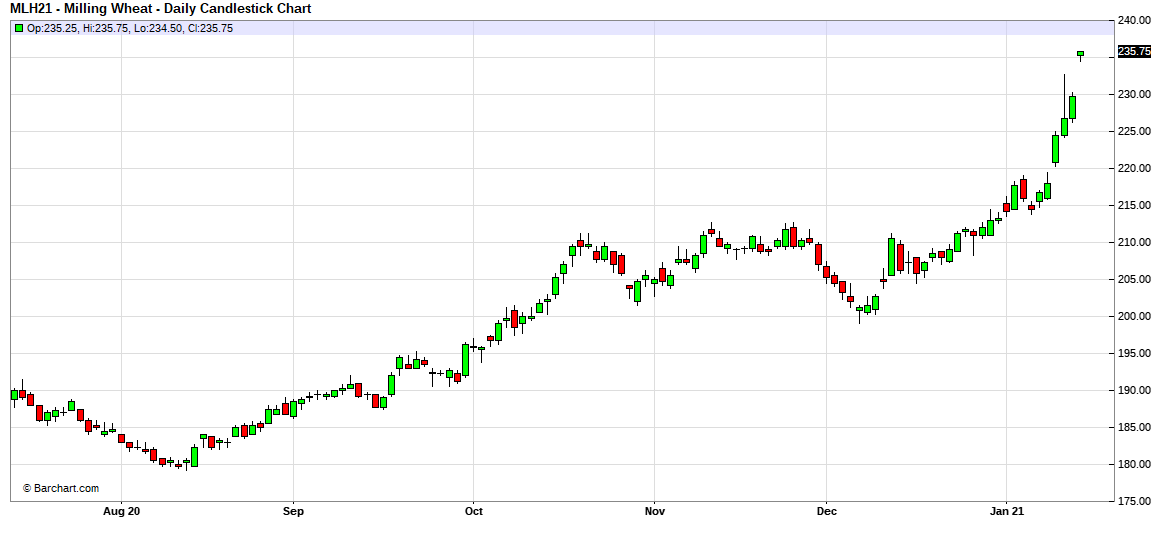The image size is (1156, 542).
Task: Click the green square legend icon beside OHLC values
Action: (x=19, y=28)
